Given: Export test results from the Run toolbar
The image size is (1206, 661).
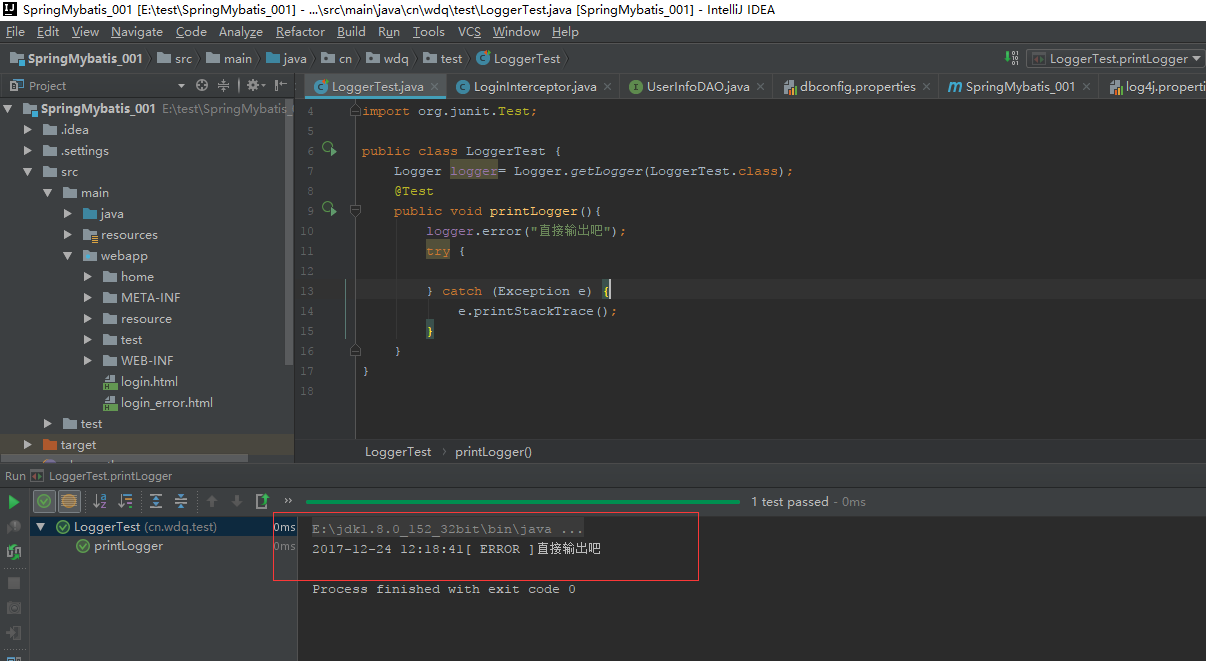Looking at the screenshot, I should (262, 501).
